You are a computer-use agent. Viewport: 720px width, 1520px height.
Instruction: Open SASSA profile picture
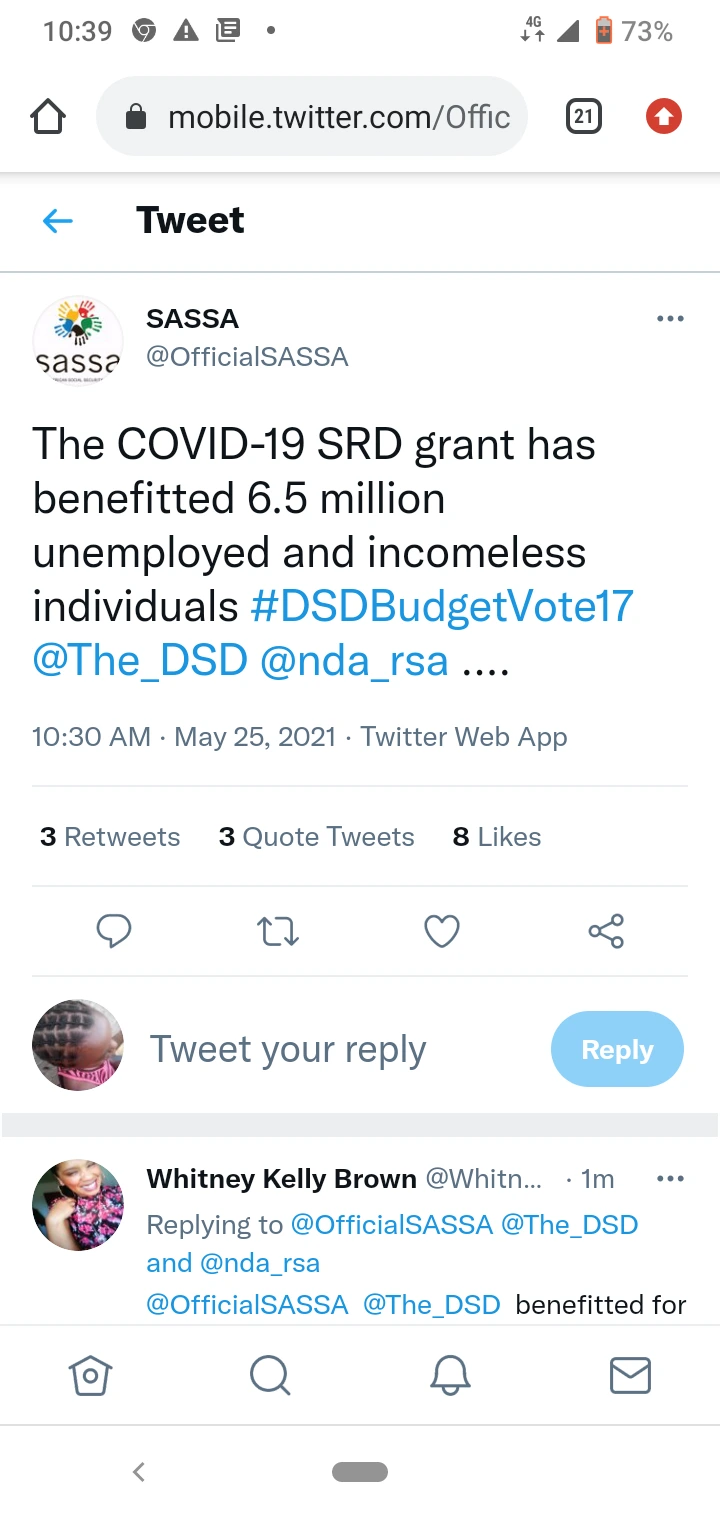tap(78, 341)
